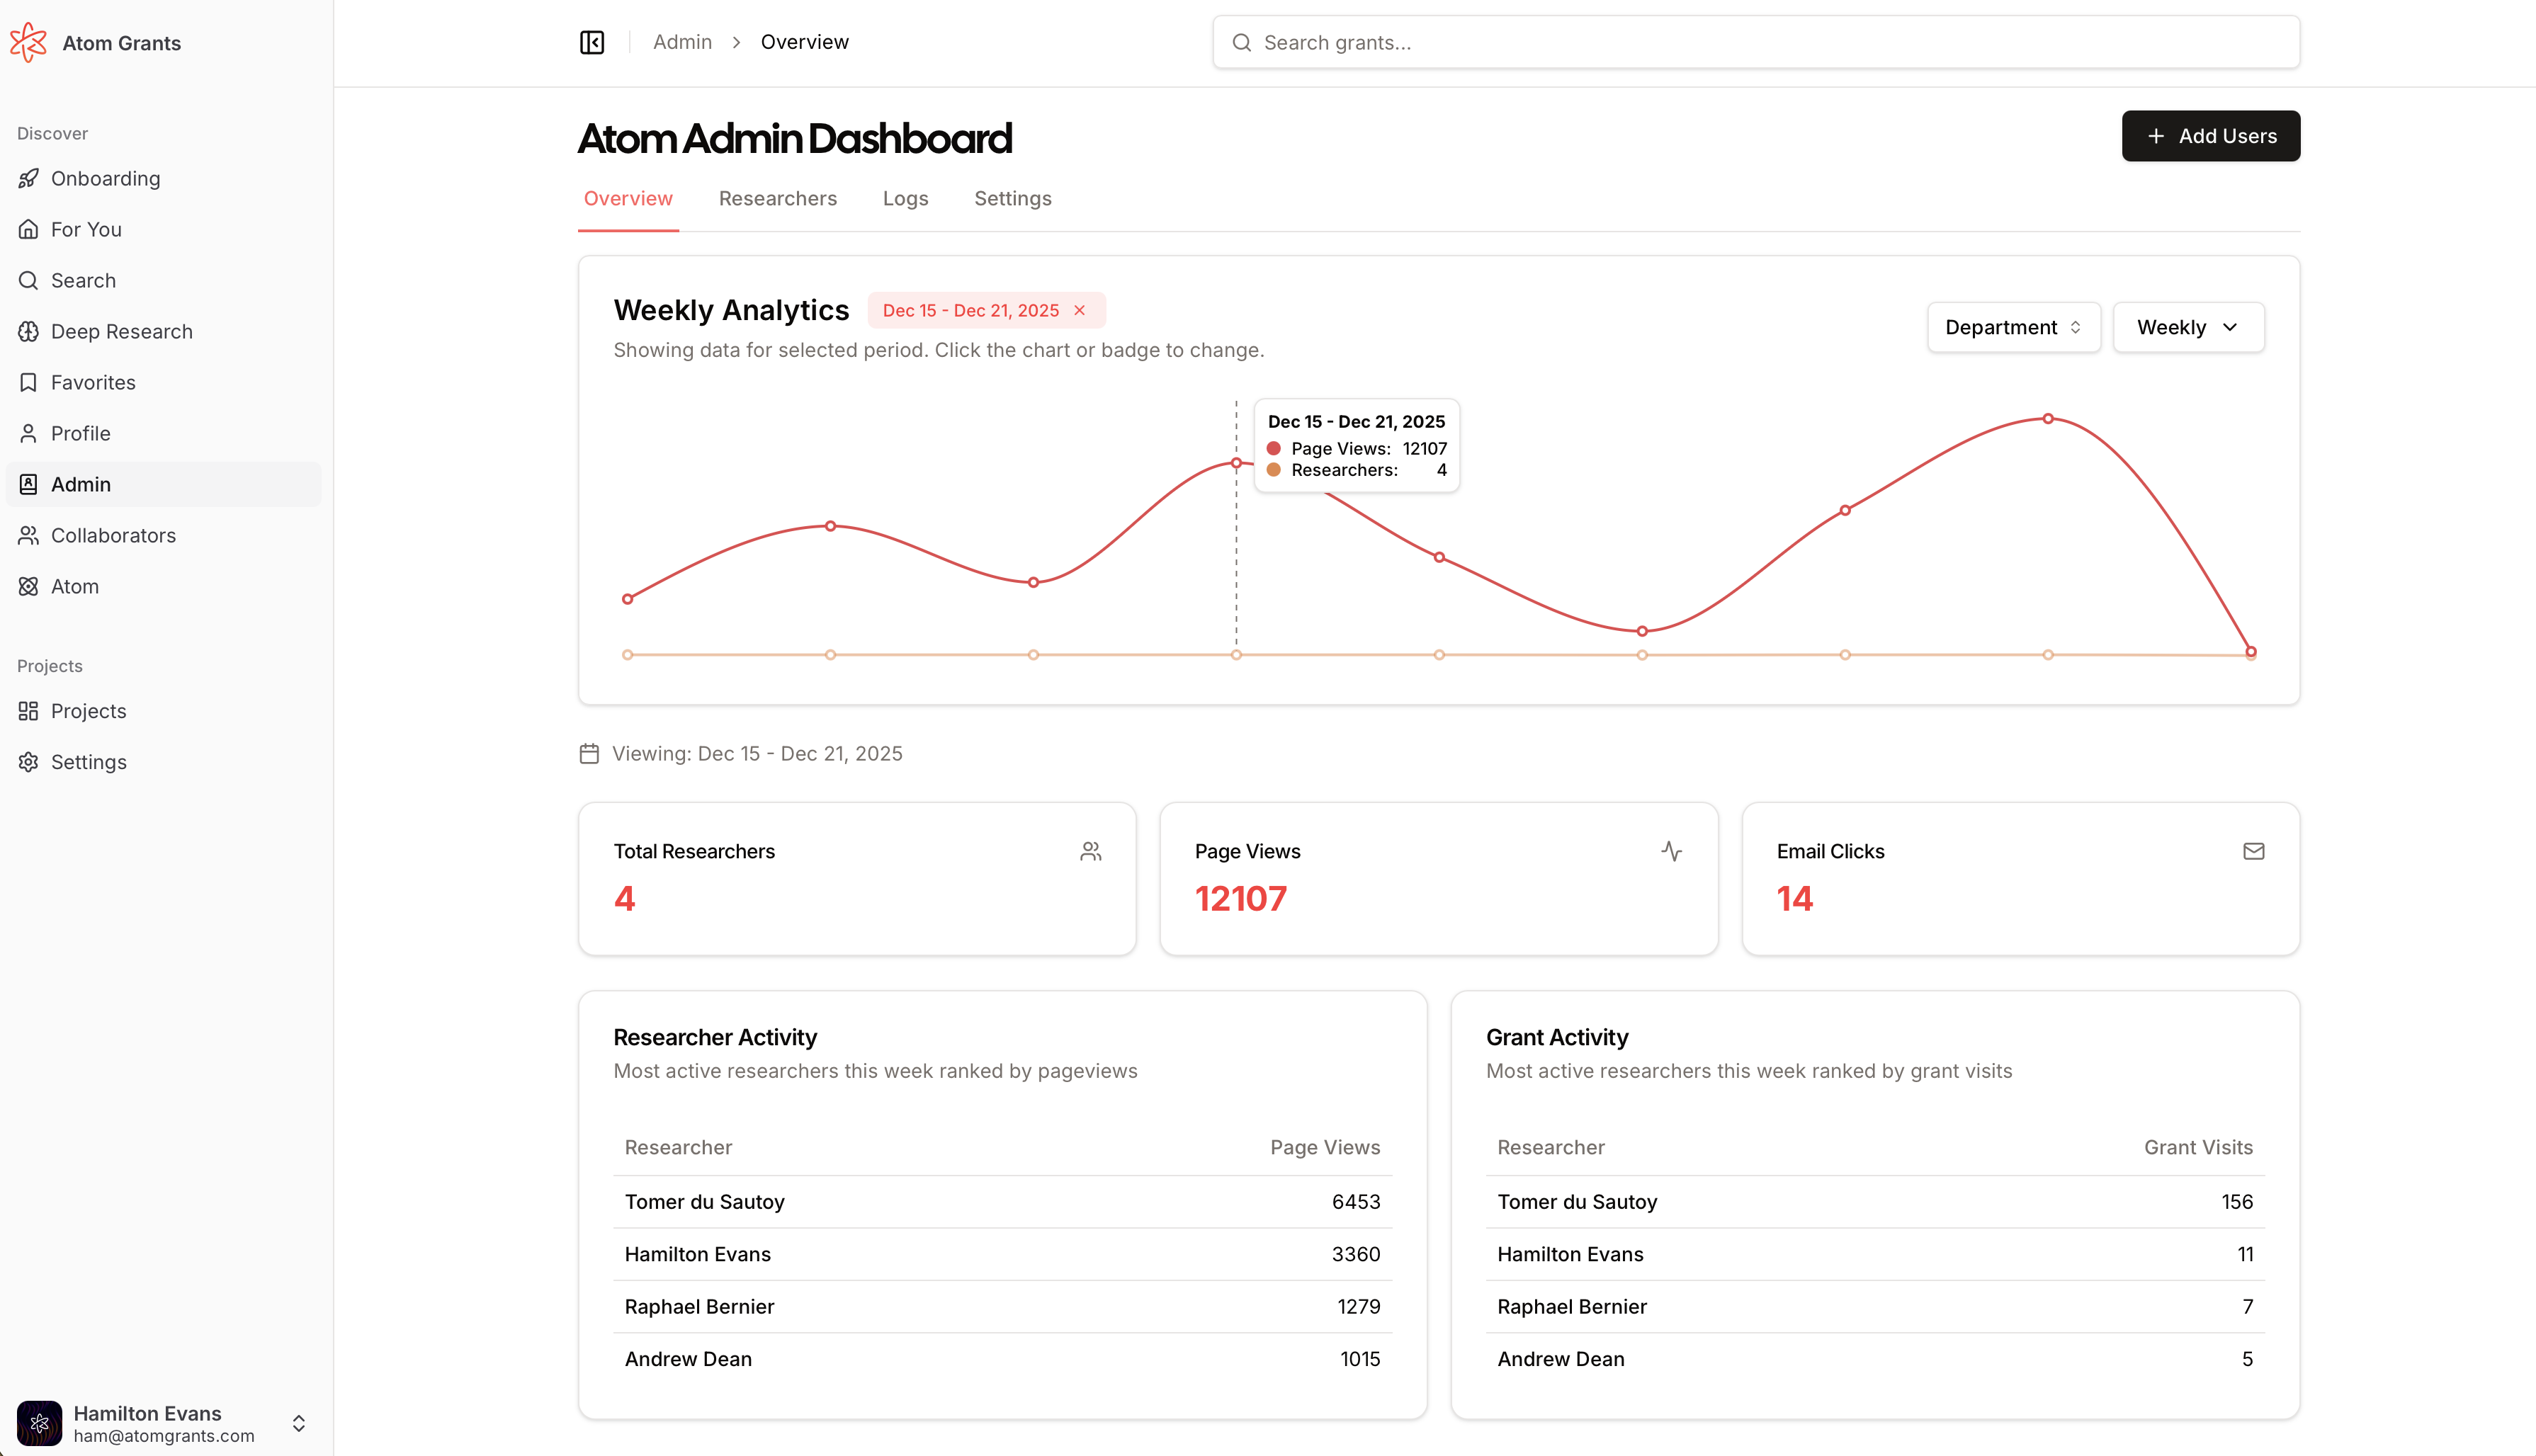Remove the Dec 15 - Dec 21 date badge
The height and width of the screenshot is (1456, 2536).
(1080, 310)
